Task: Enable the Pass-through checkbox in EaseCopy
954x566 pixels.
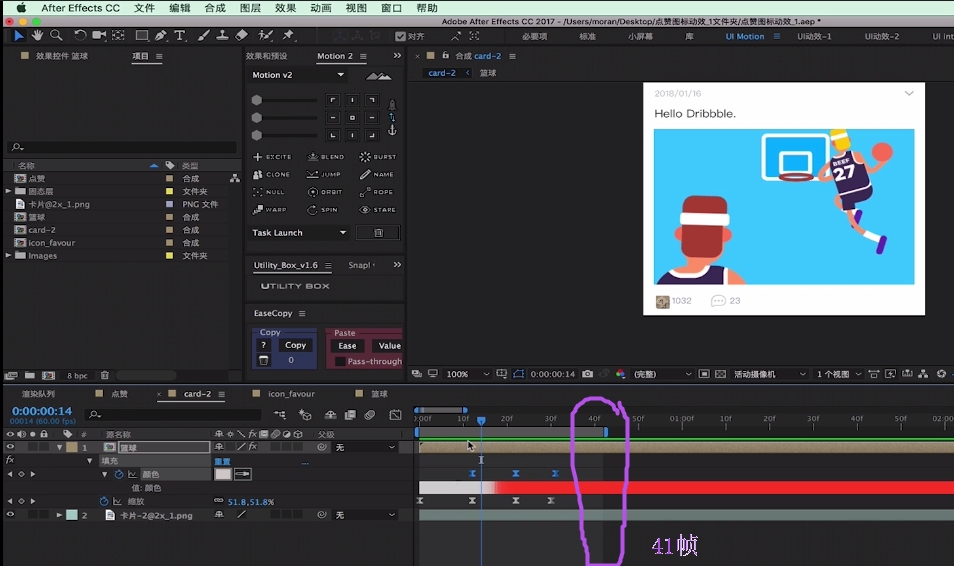Action: pos(340,361)
